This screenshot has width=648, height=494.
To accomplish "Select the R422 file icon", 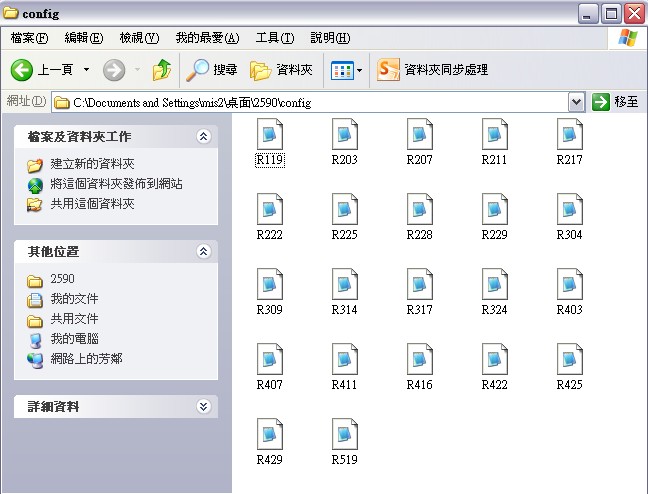I will [x=495, y=359].
